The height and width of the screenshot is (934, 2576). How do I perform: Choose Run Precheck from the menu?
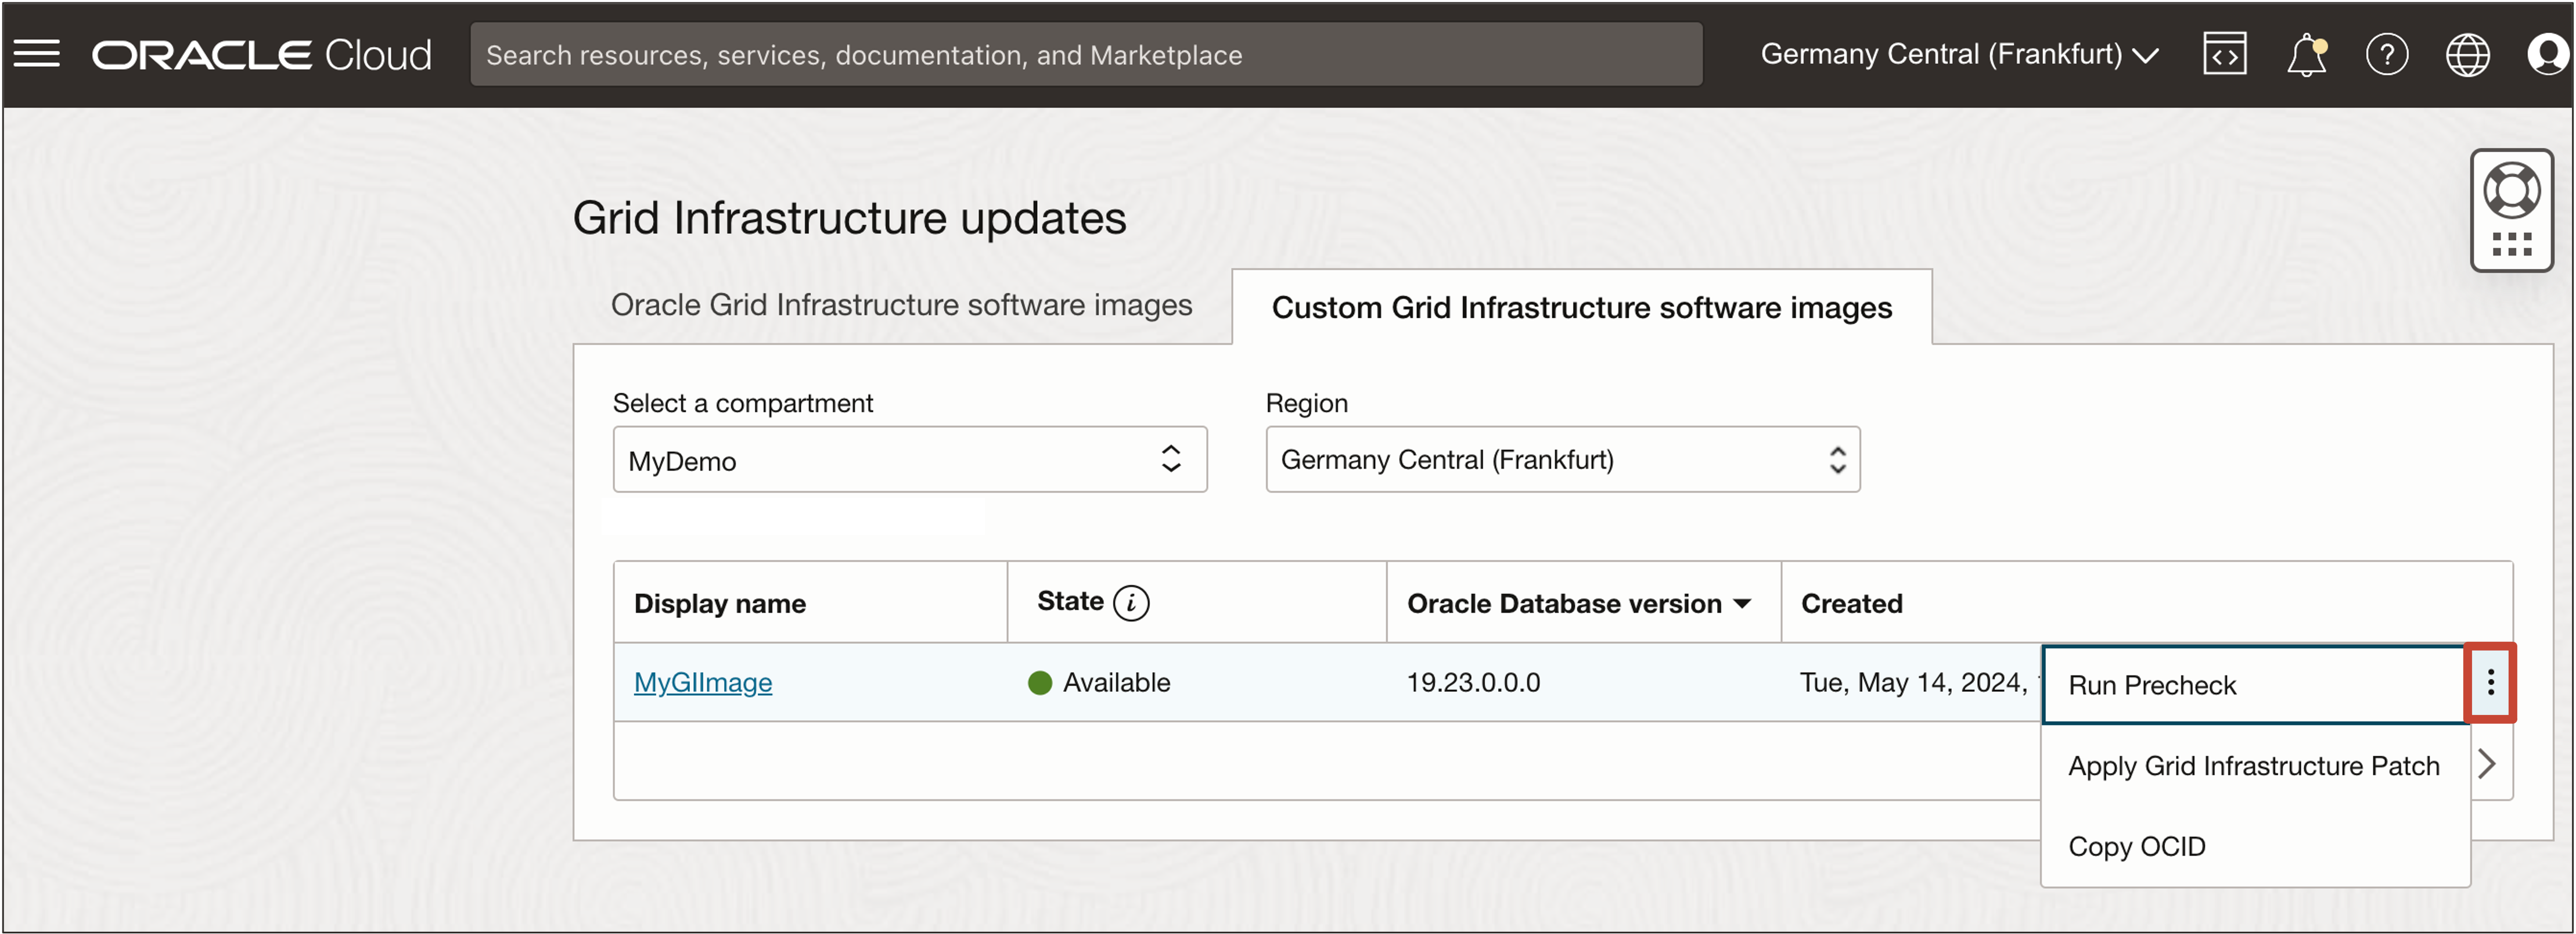pos(2152,685)
